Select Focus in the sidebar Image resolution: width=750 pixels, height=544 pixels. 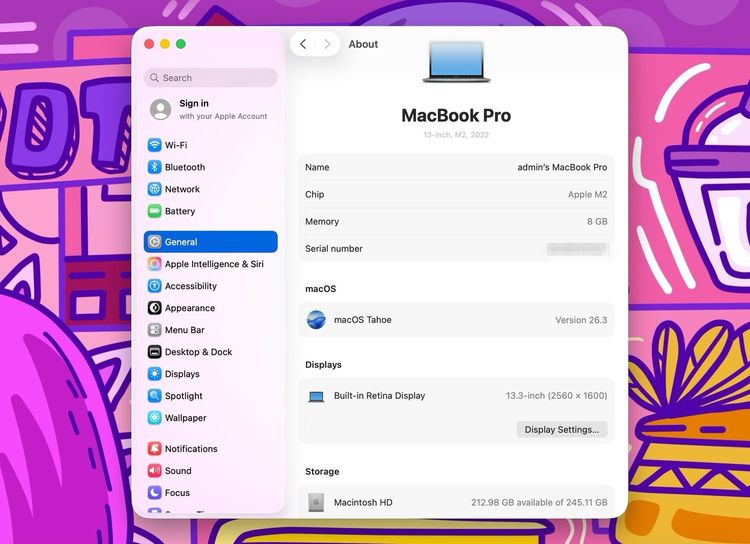pos(210,492)
